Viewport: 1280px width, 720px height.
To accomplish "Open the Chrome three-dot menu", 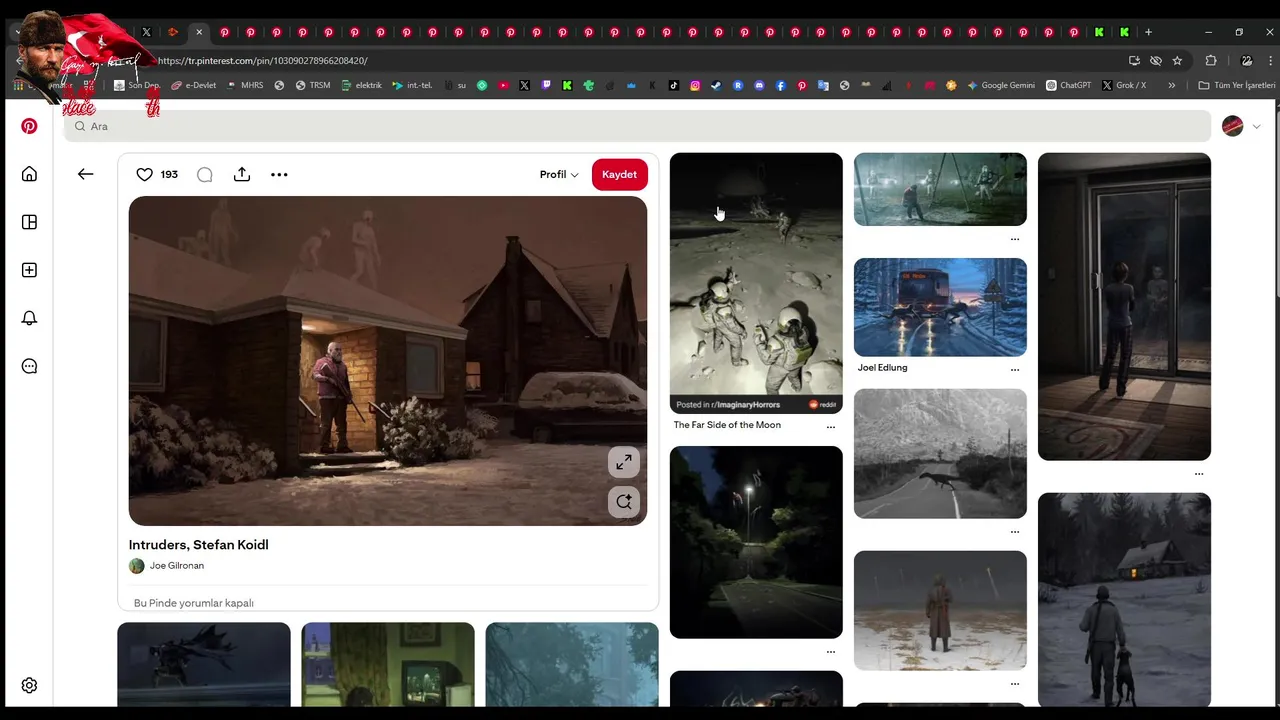I will 1270,61.
